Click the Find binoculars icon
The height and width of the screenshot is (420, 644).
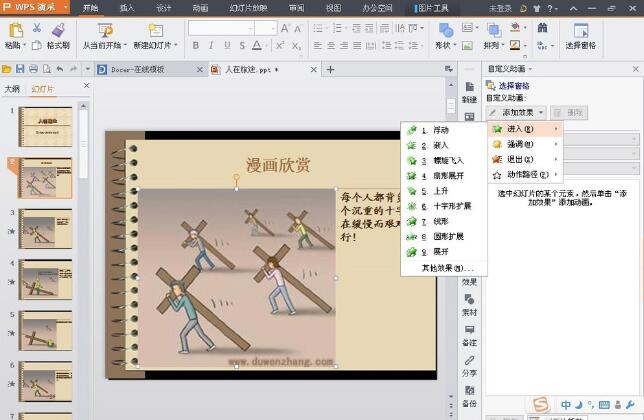pyautogui.click(x=542, y=28)
